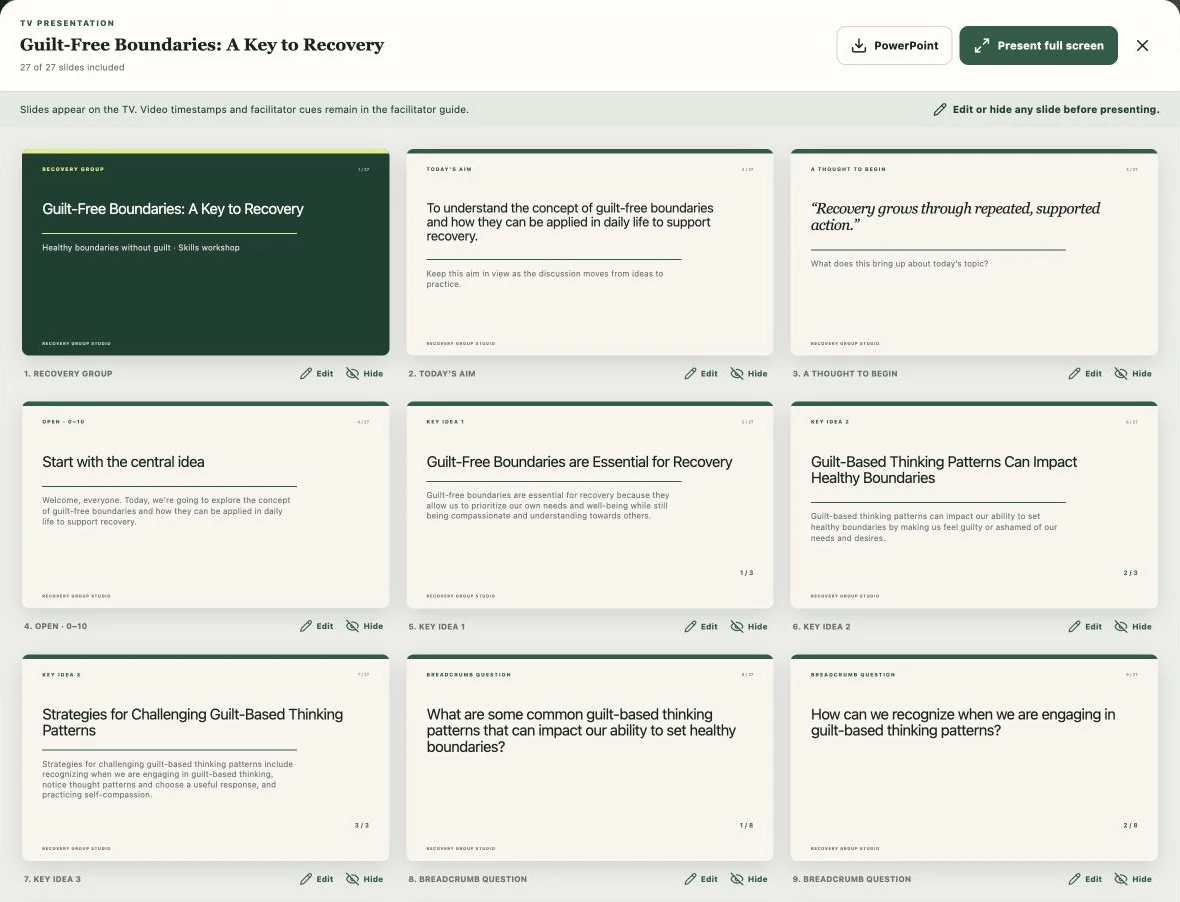Click the '5. KEY IDEA 1' caption
This screenshot has height=902, width=1180.
point(436,626)
